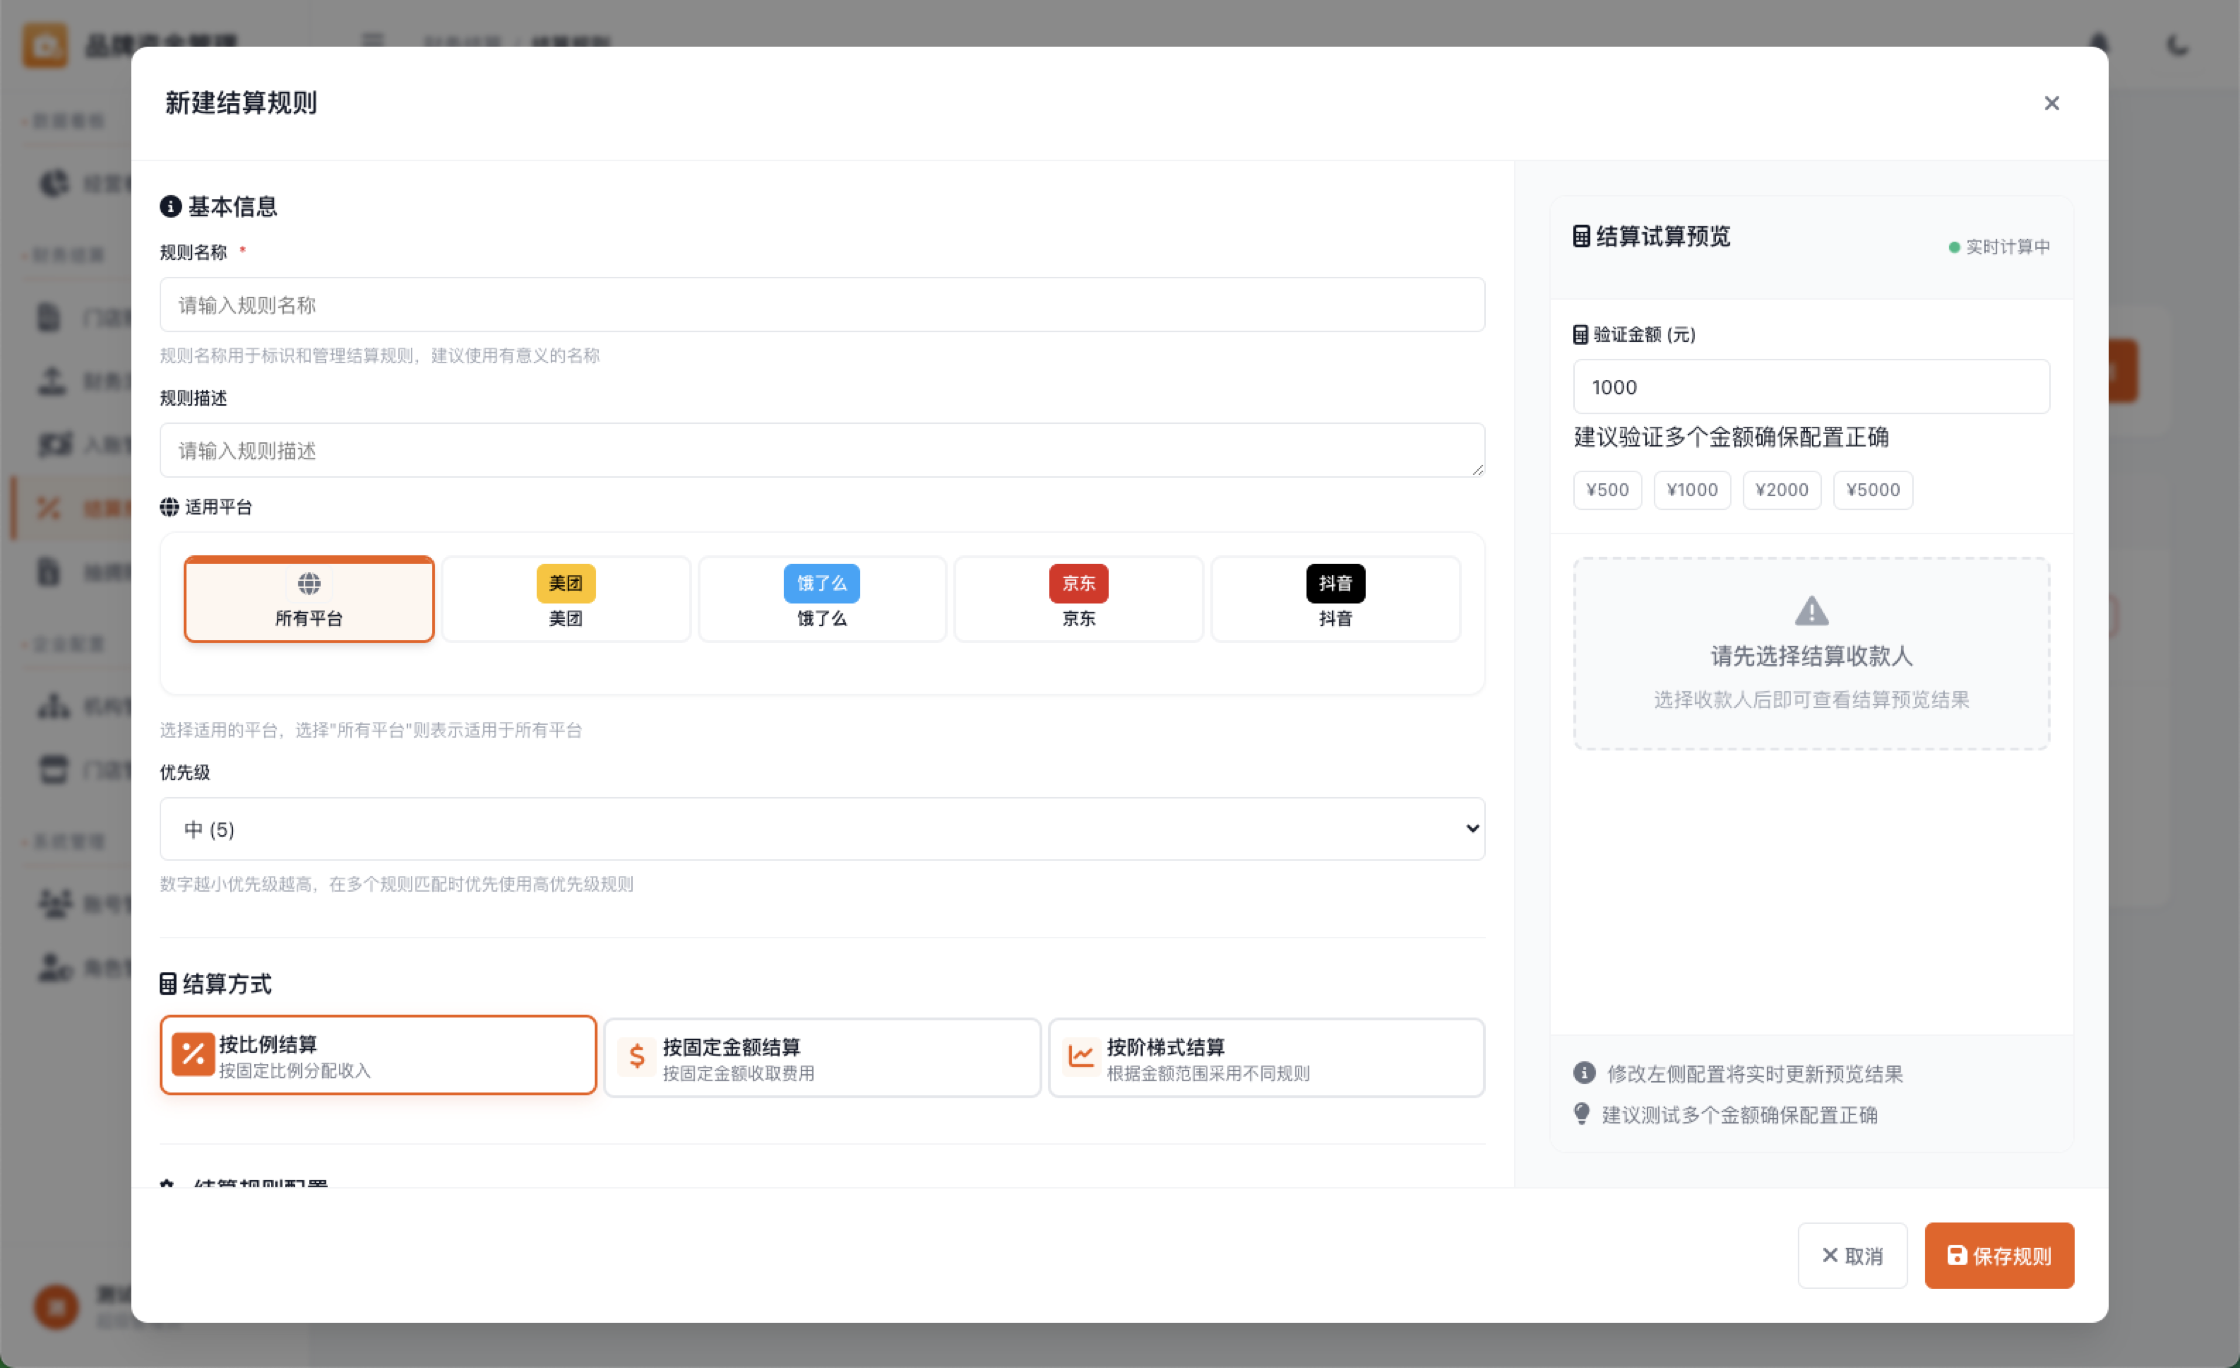The width and height of the screenshot is (2240, 1368).
Task: Open the 优先级 priority dropdown
Action: (822, 829)
